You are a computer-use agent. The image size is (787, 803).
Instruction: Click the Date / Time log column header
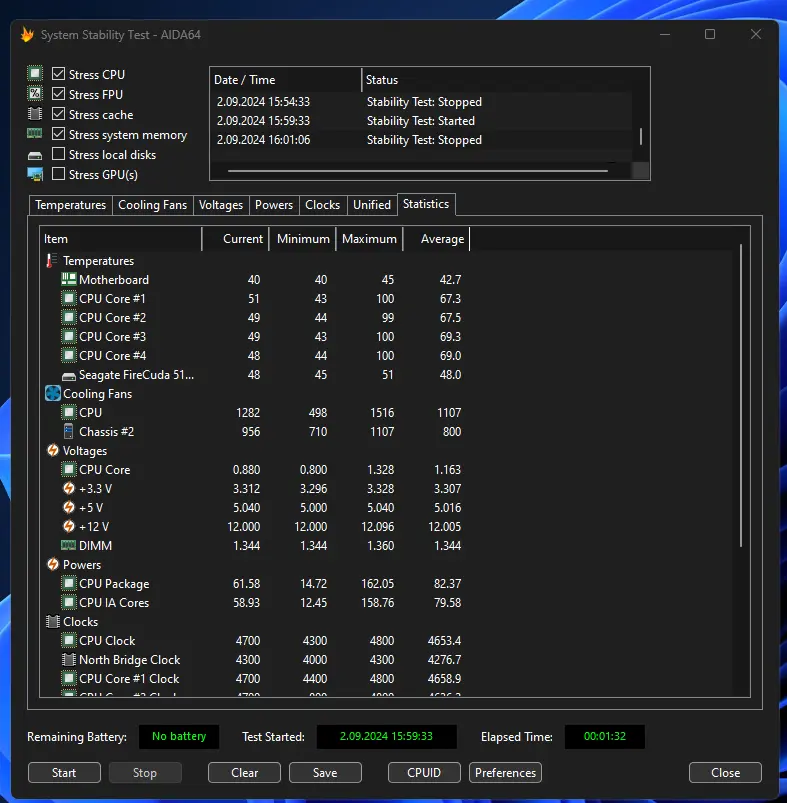(286, 80)
